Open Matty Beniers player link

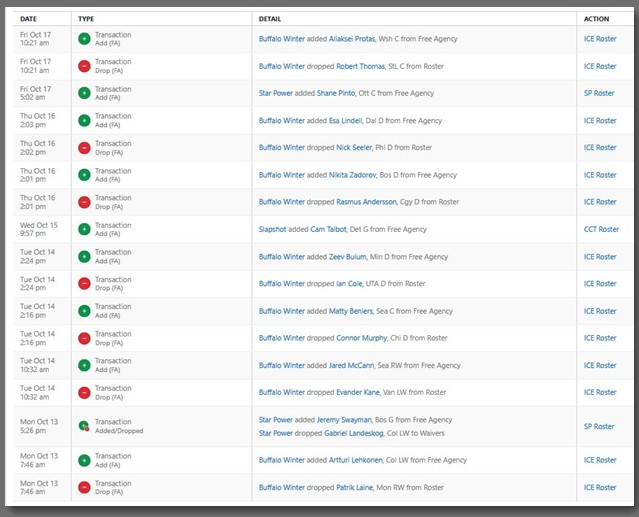tap(354, 311)
